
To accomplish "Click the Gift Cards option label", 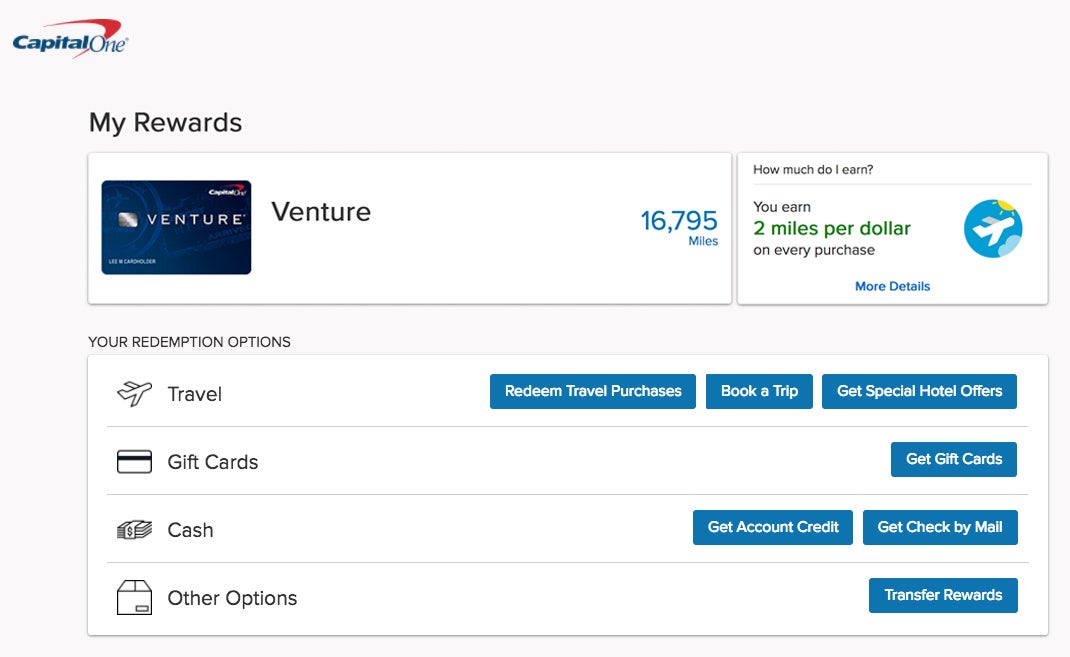I will tap(212, 462).
